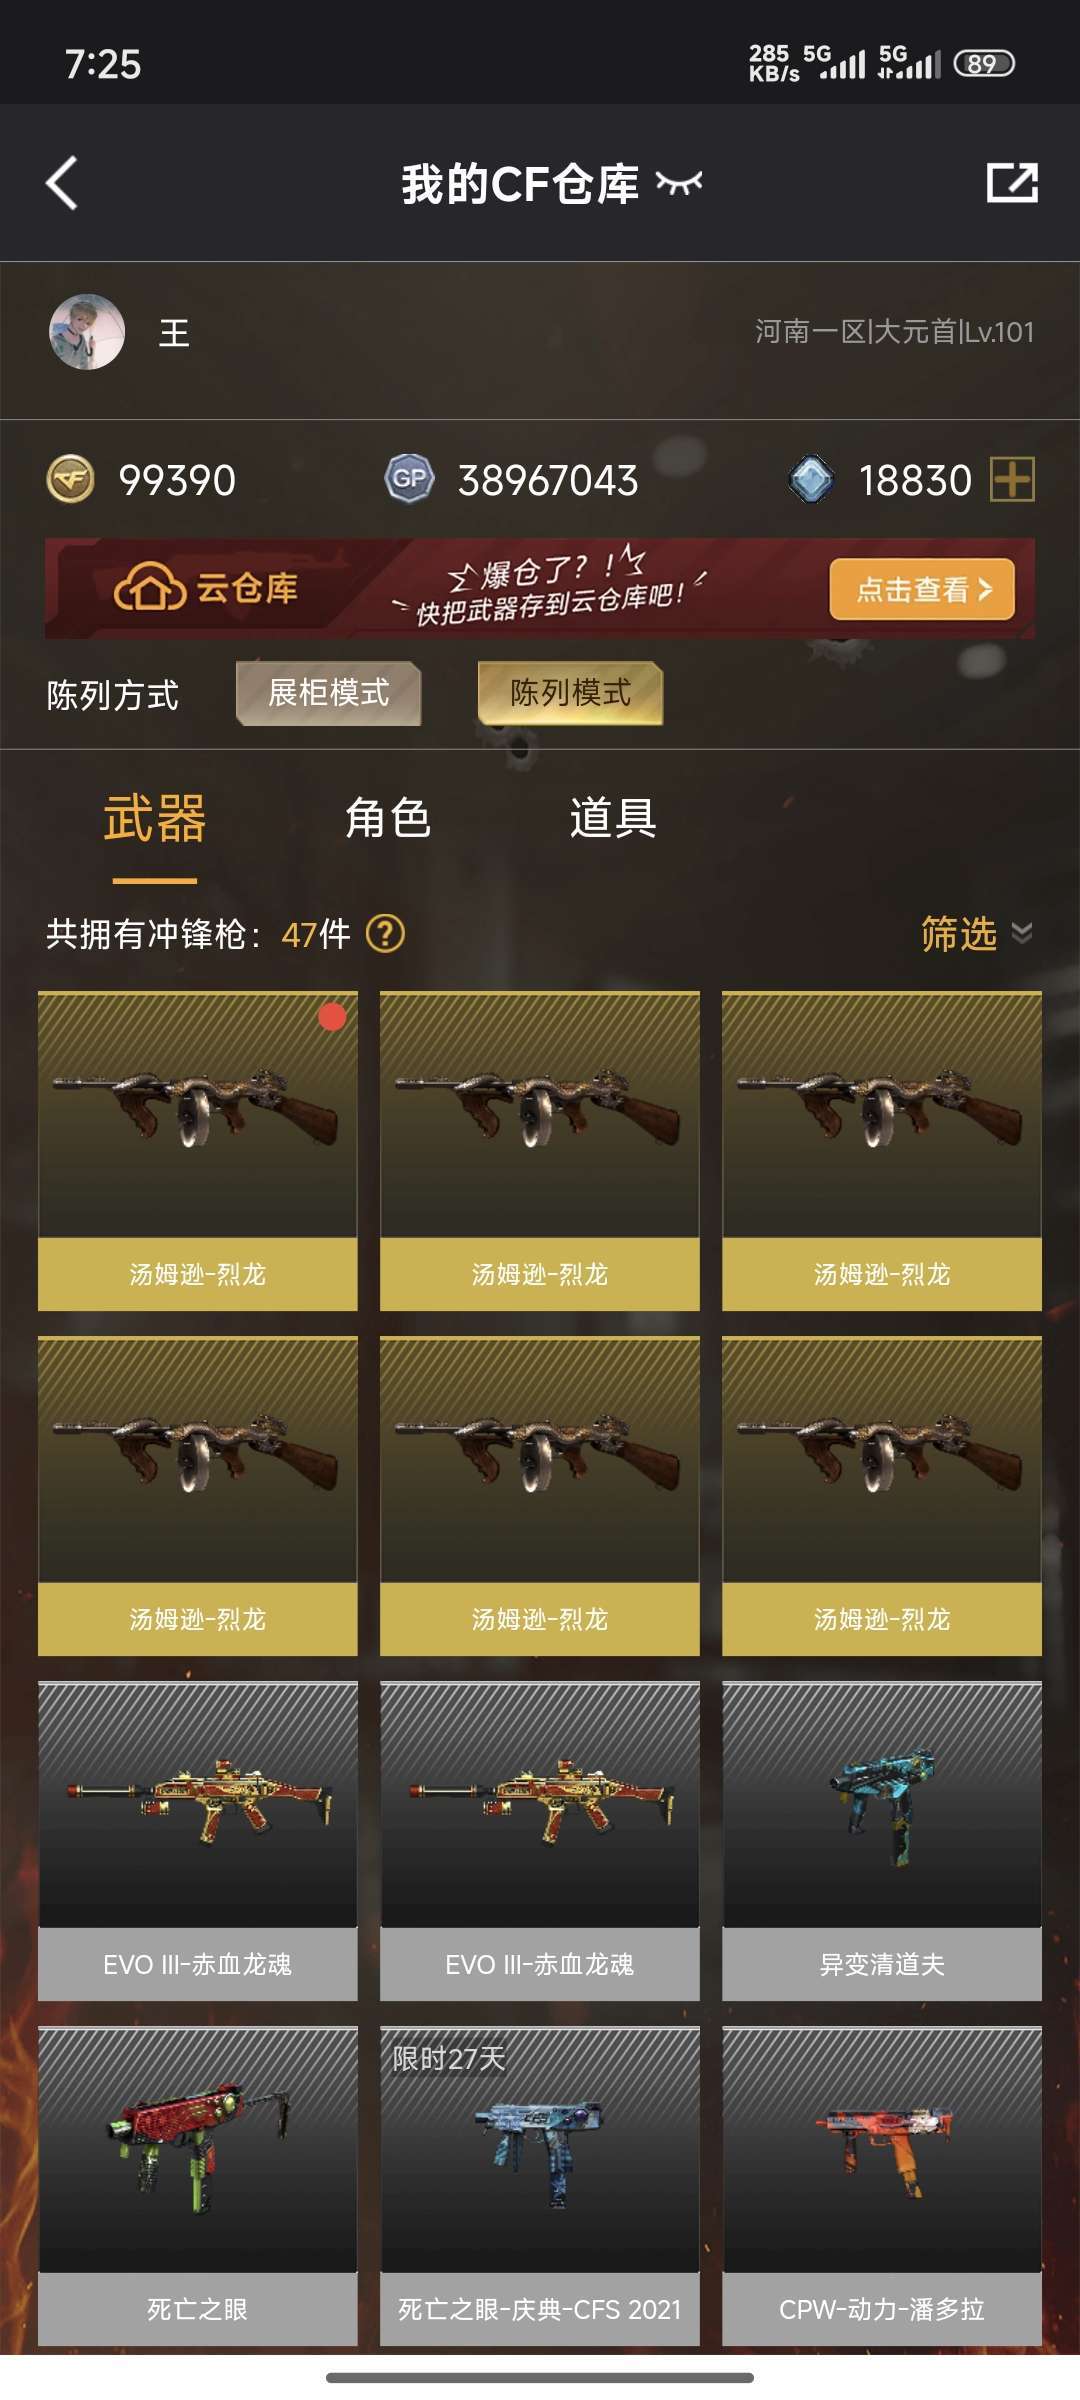Switch to 展柜模式 display mode
The width and height of the screenshot is (1080, 2400).
tap(329, 693)
